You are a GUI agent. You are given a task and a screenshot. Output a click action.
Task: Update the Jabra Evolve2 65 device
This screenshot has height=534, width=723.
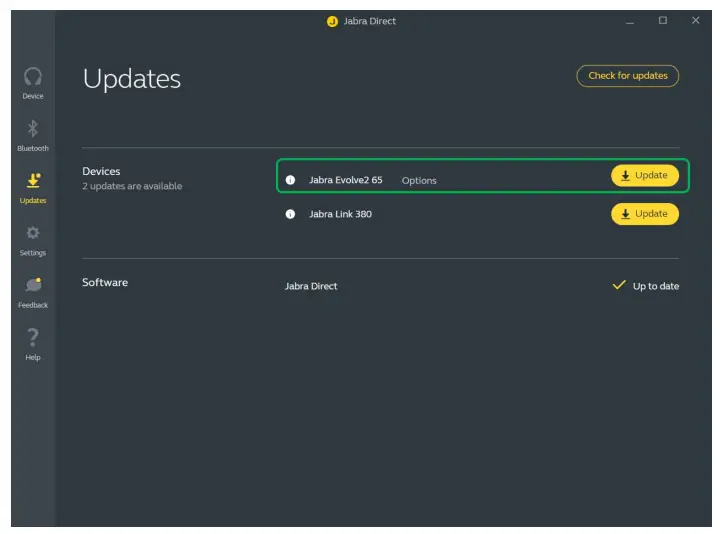[x=645, y=176]
